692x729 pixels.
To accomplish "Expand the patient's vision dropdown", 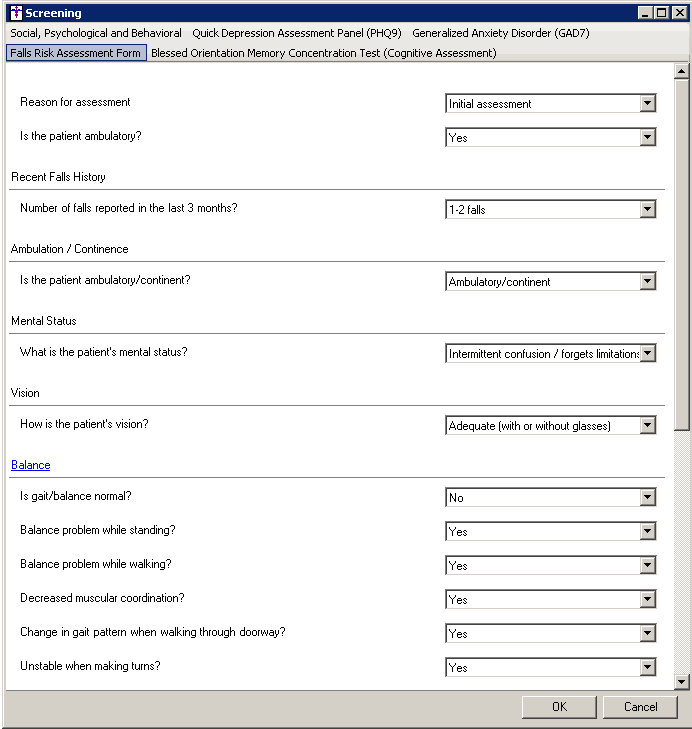I will coord(648,425).
